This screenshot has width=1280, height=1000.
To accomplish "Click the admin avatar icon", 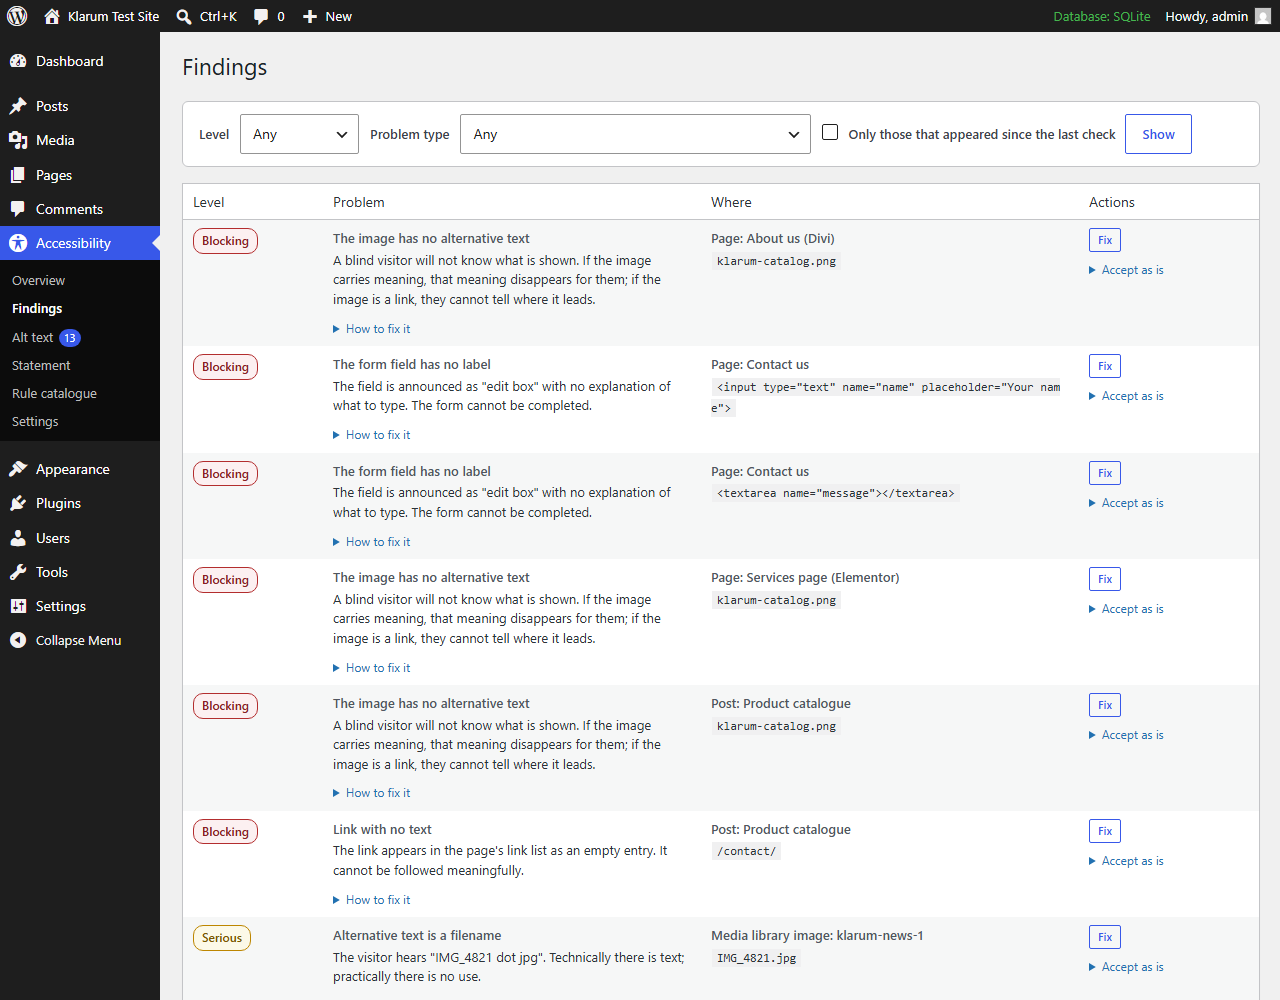I will (x=1263, y=16).
